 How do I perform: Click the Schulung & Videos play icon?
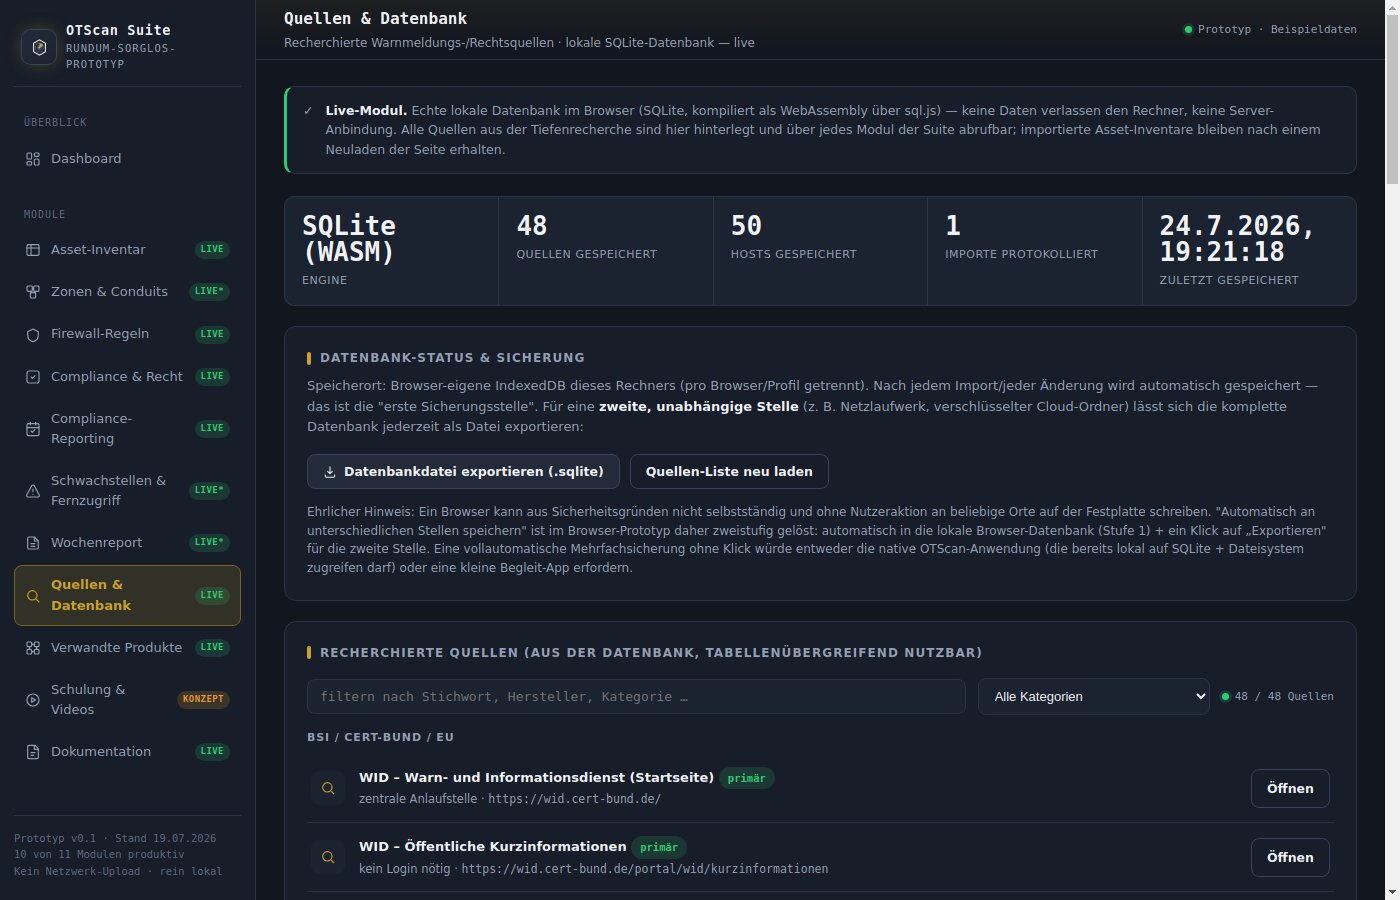tap(33, 700)
